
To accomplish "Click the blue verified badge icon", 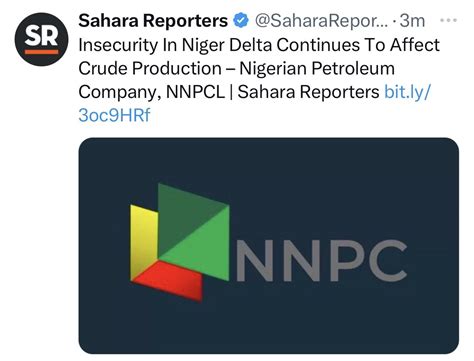I will click(x=241, y=21).
